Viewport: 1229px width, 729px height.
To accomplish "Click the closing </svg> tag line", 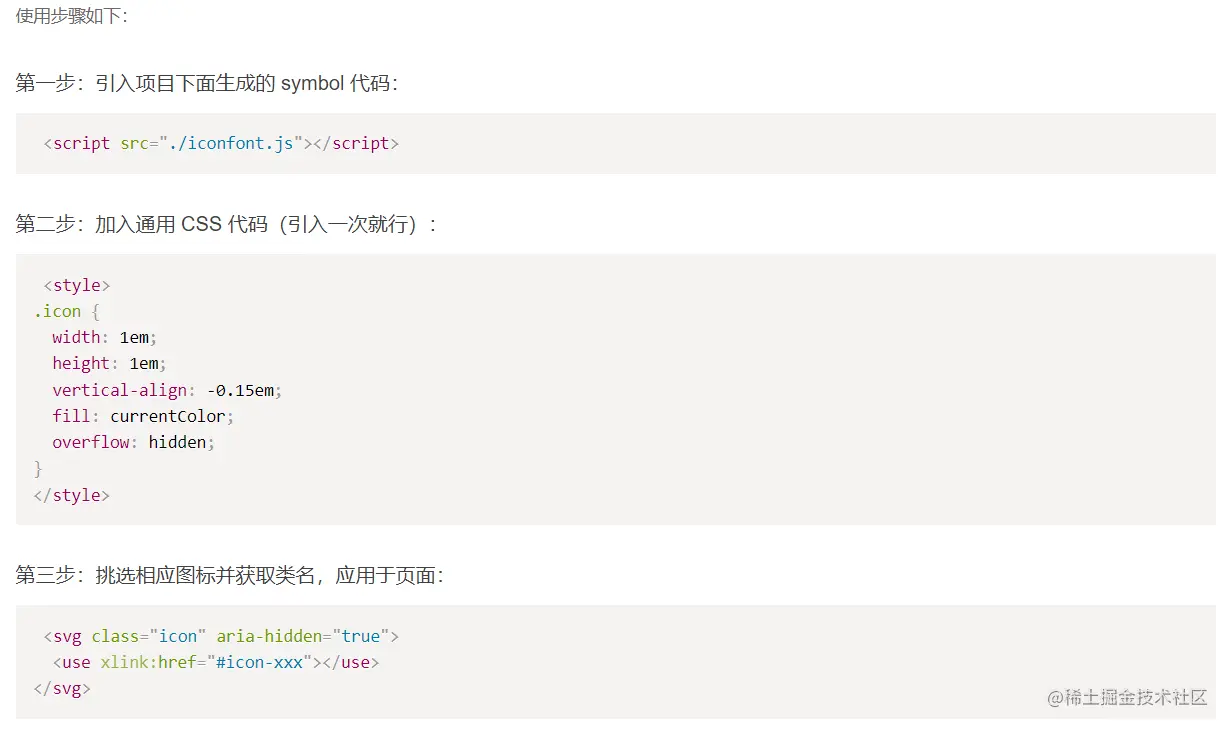I will pos(62,688).
